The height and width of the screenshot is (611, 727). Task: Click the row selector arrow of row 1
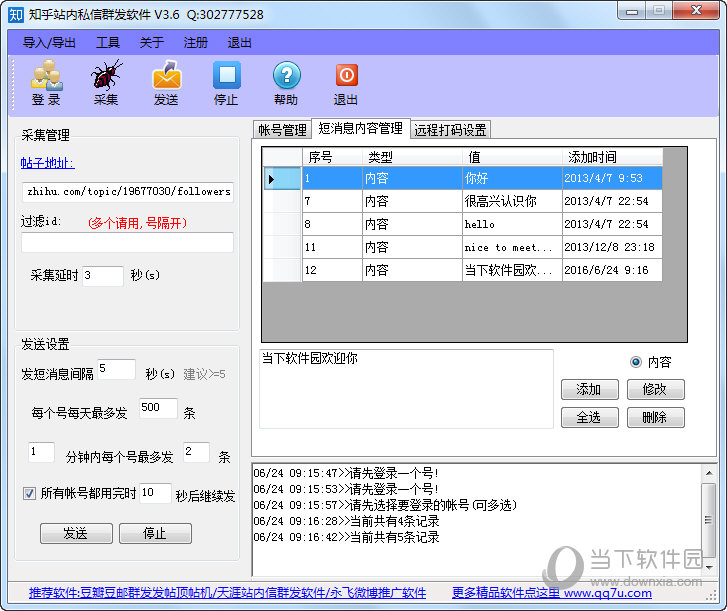click(282, 178)
